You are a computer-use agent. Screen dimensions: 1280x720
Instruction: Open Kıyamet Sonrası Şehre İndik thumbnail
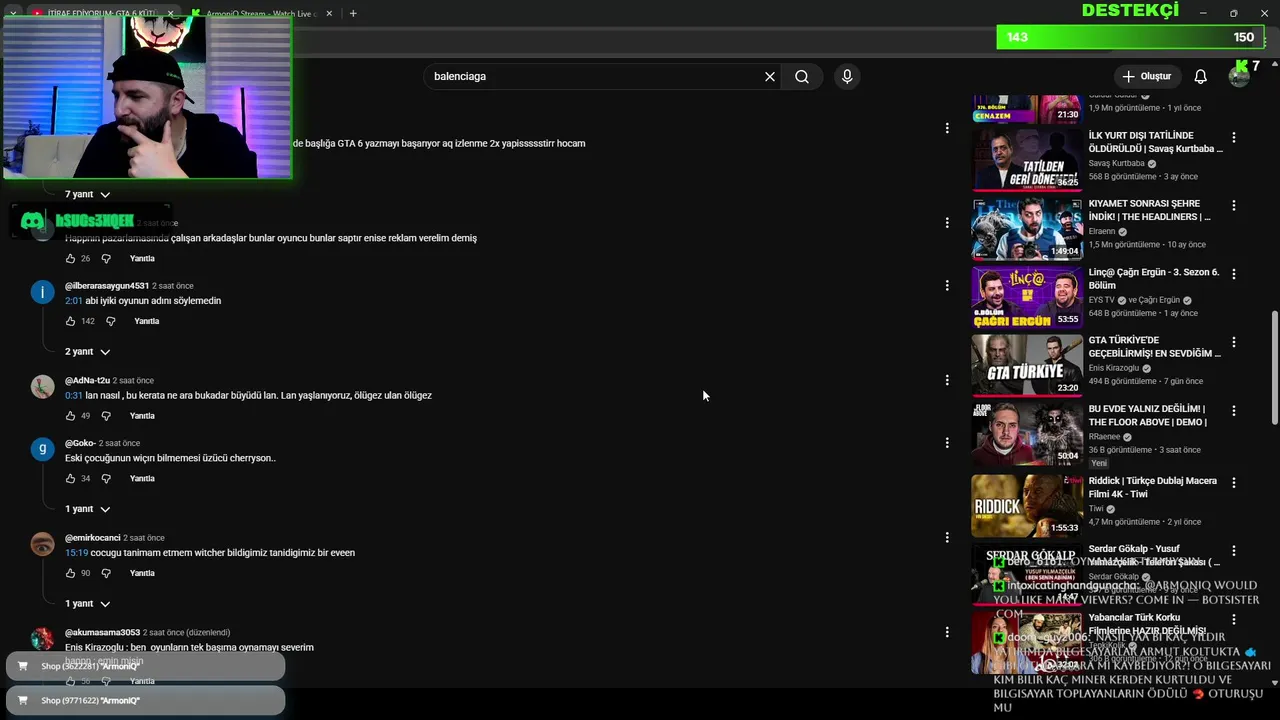[1026, 228]
